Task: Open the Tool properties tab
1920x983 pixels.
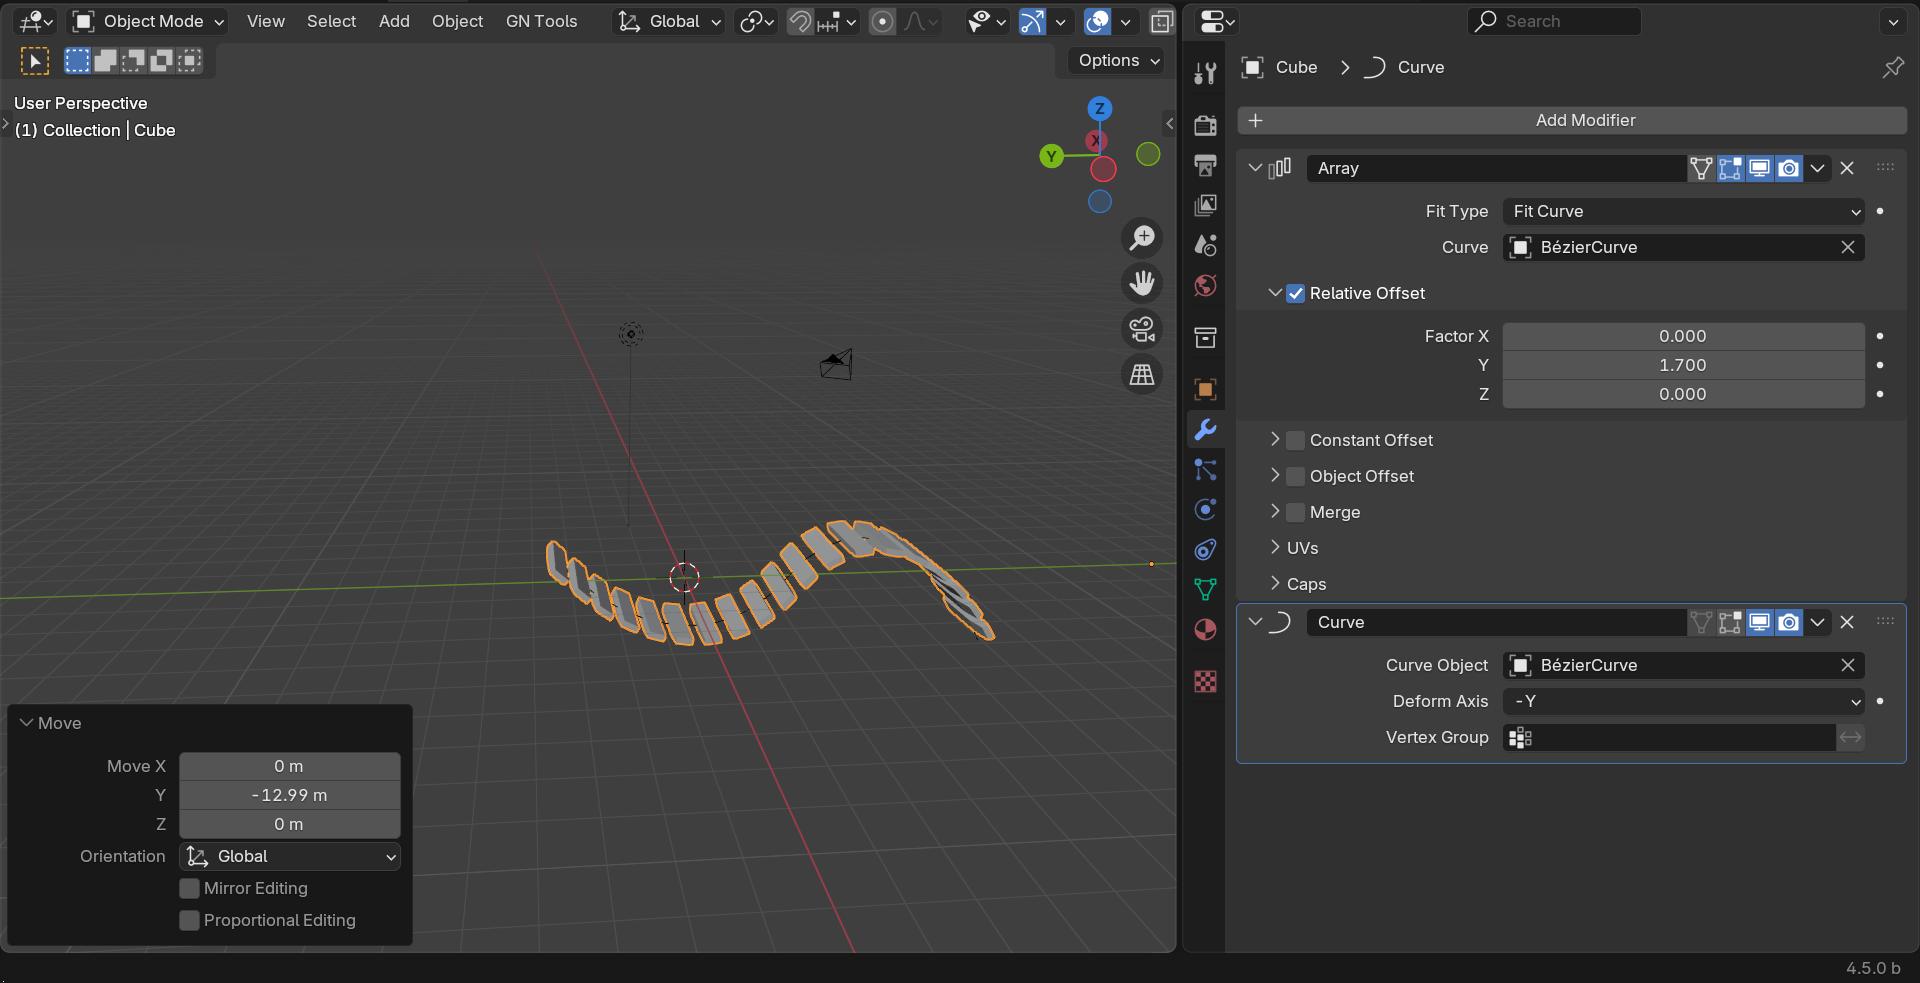Action: click(1205, 73)
